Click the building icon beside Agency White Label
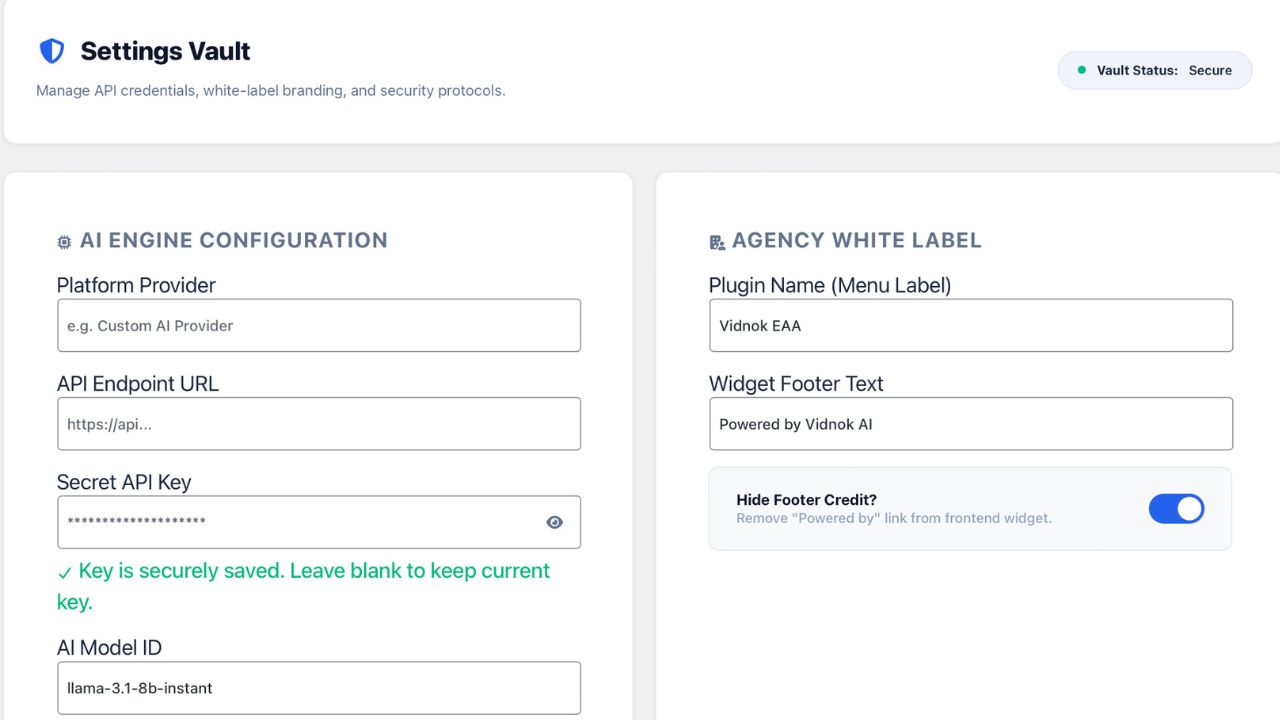 (717, 242)
